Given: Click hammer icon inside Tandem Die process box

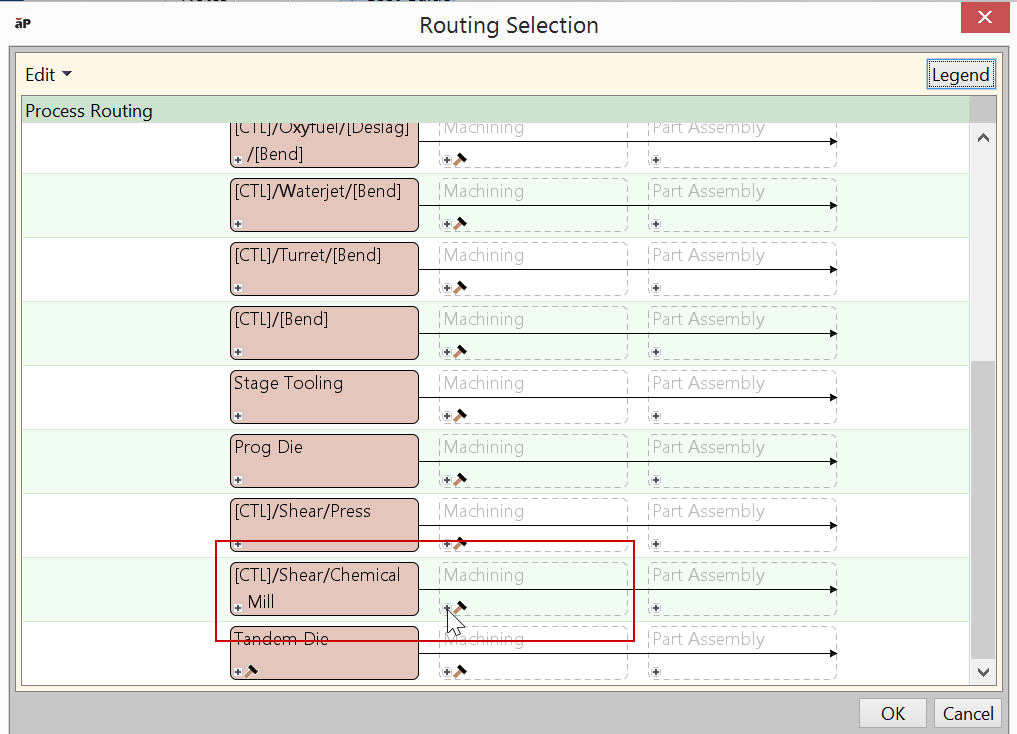Looking at the screenshot, I should point(251,671).
